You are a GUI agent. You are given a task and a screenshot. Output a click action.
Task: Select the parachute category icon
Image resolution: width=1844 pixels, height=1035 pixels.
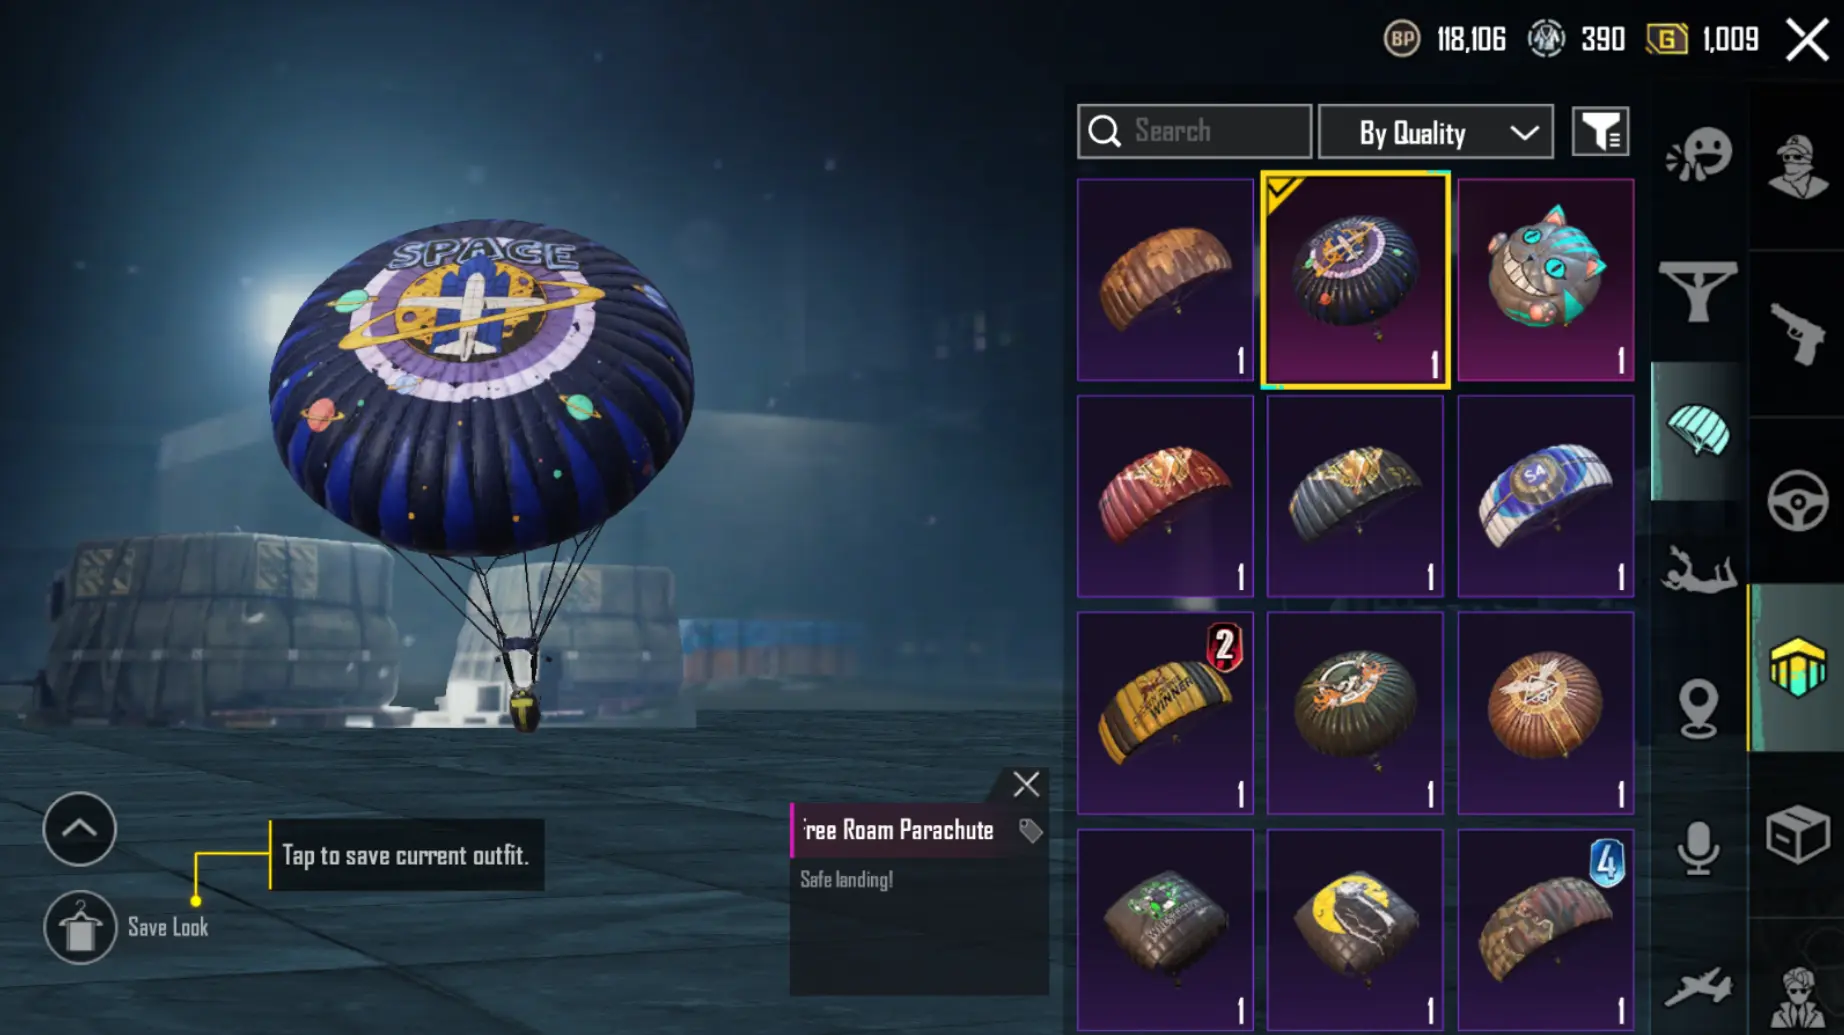coord(1698,431)
